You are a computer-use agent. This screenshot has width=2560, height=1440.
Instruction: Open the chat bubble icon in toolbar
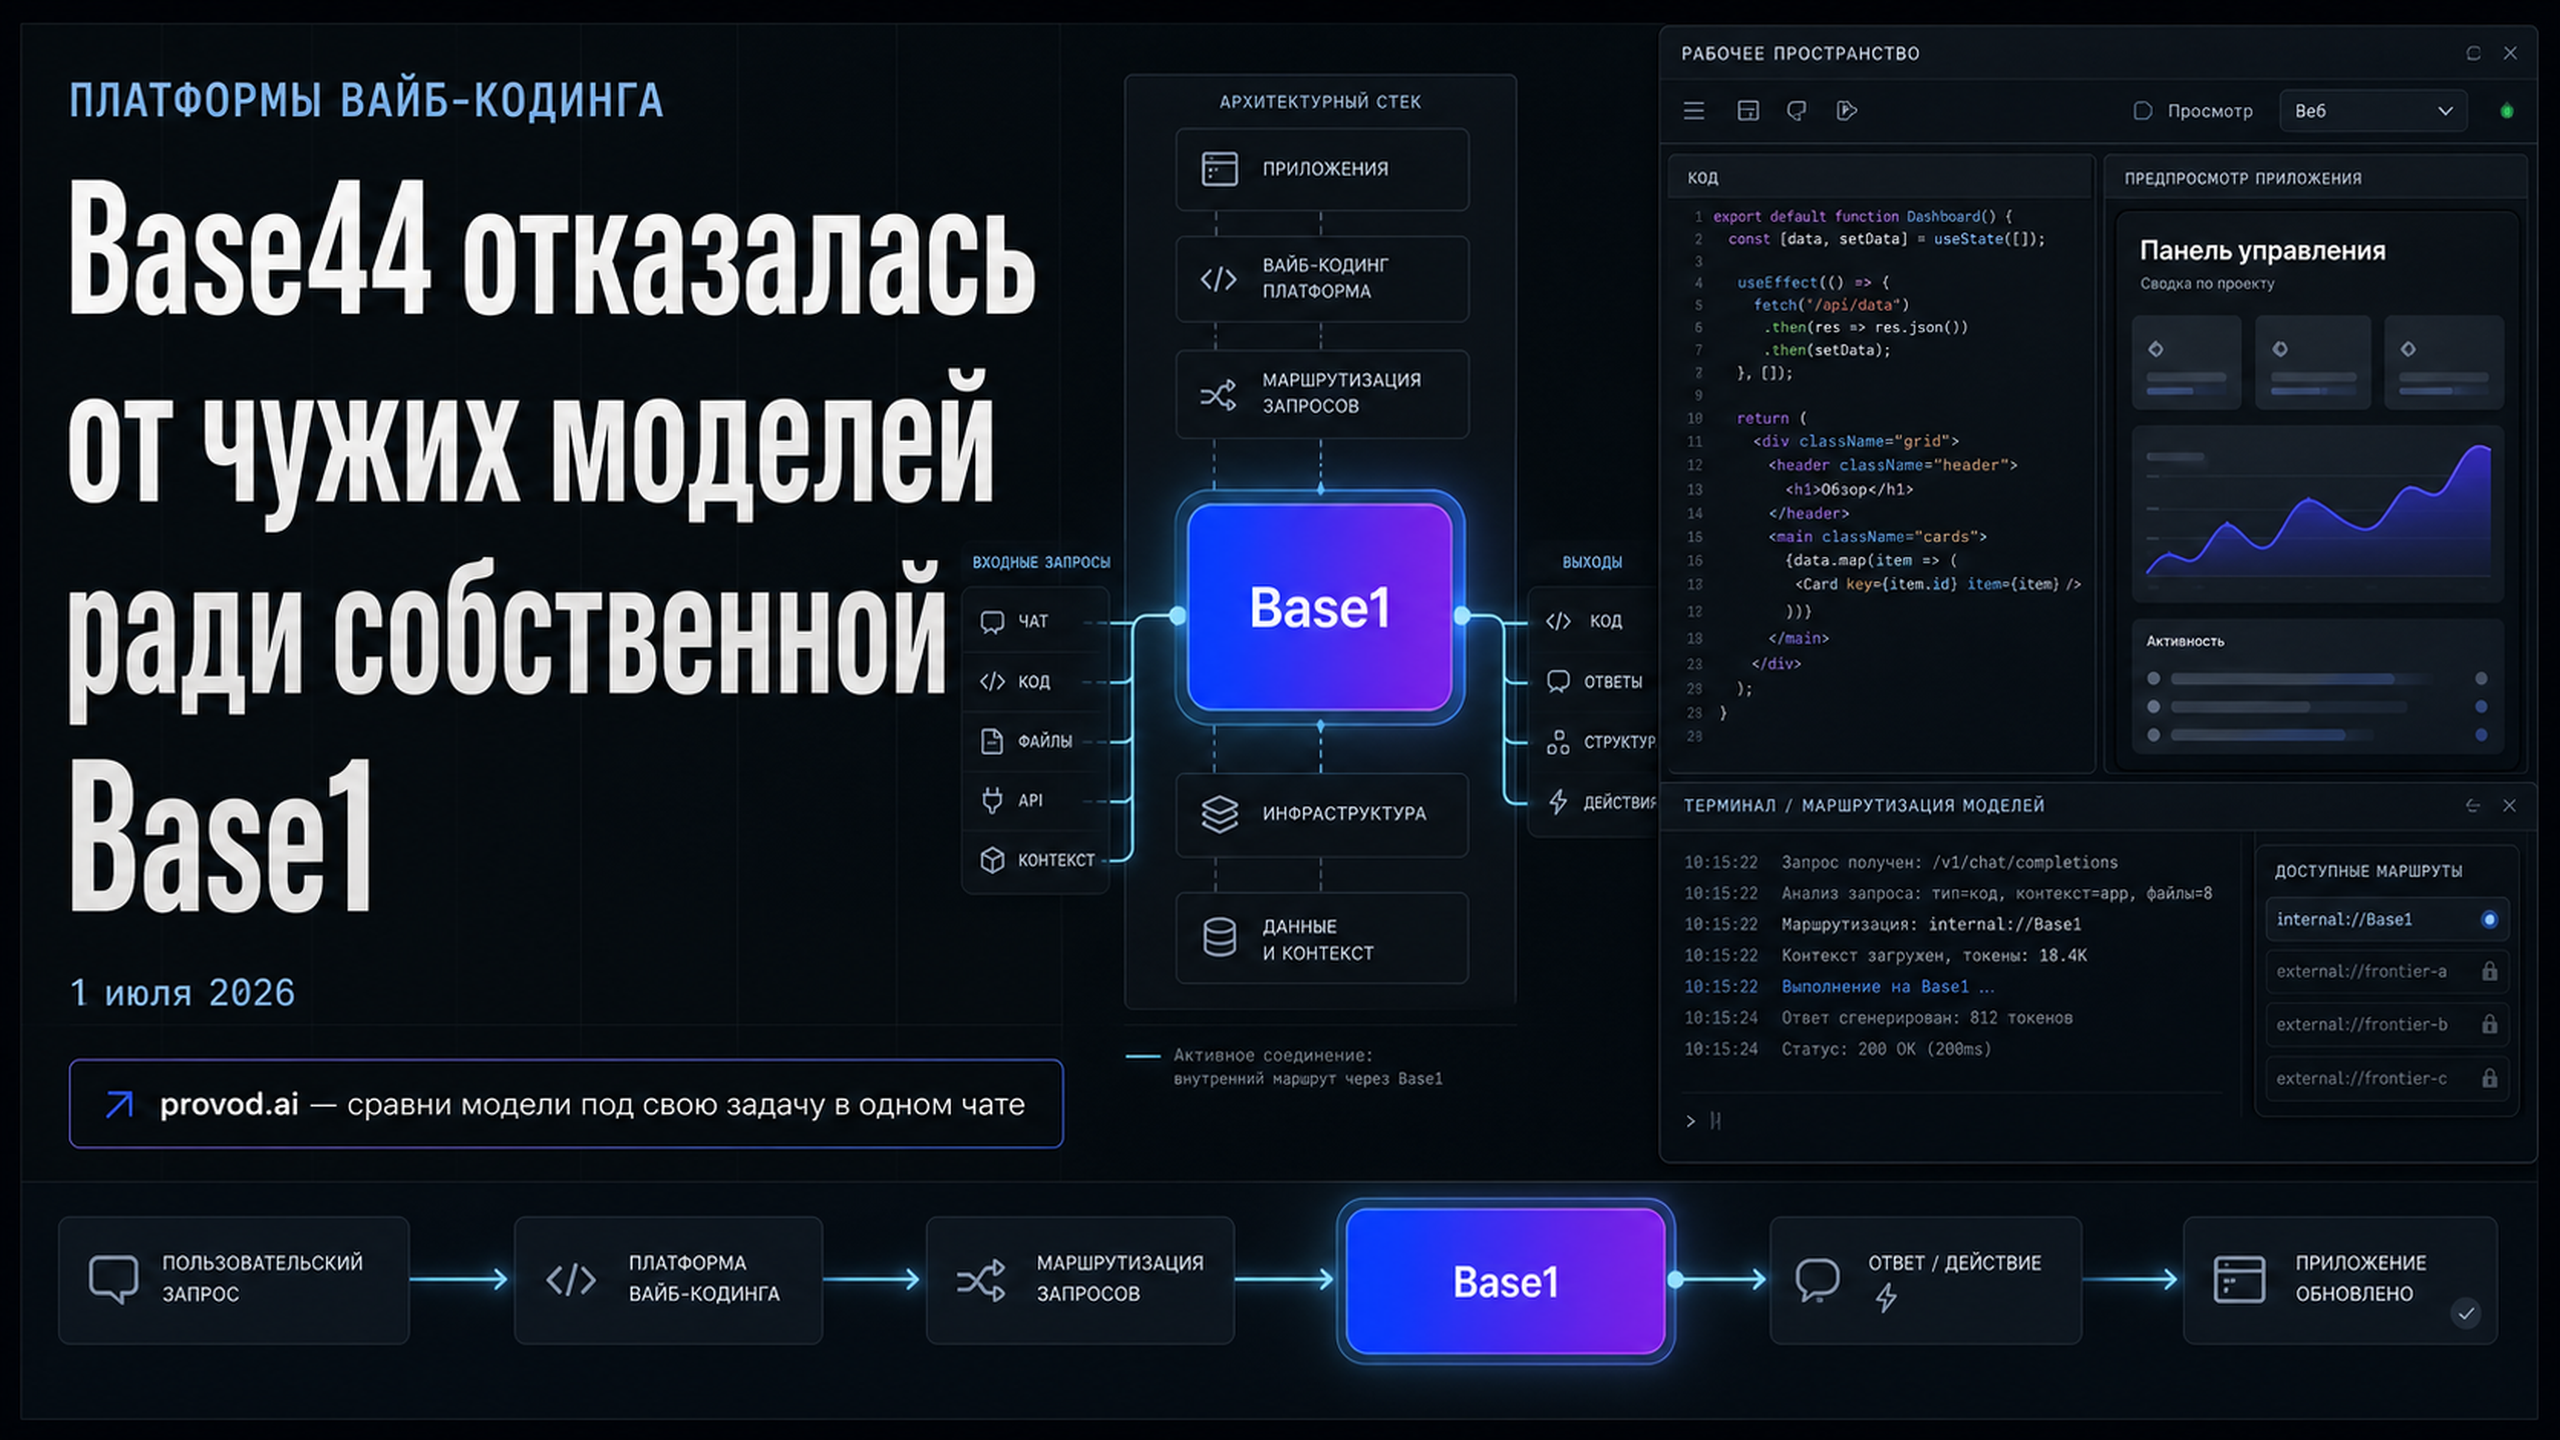click(1797, 111)
